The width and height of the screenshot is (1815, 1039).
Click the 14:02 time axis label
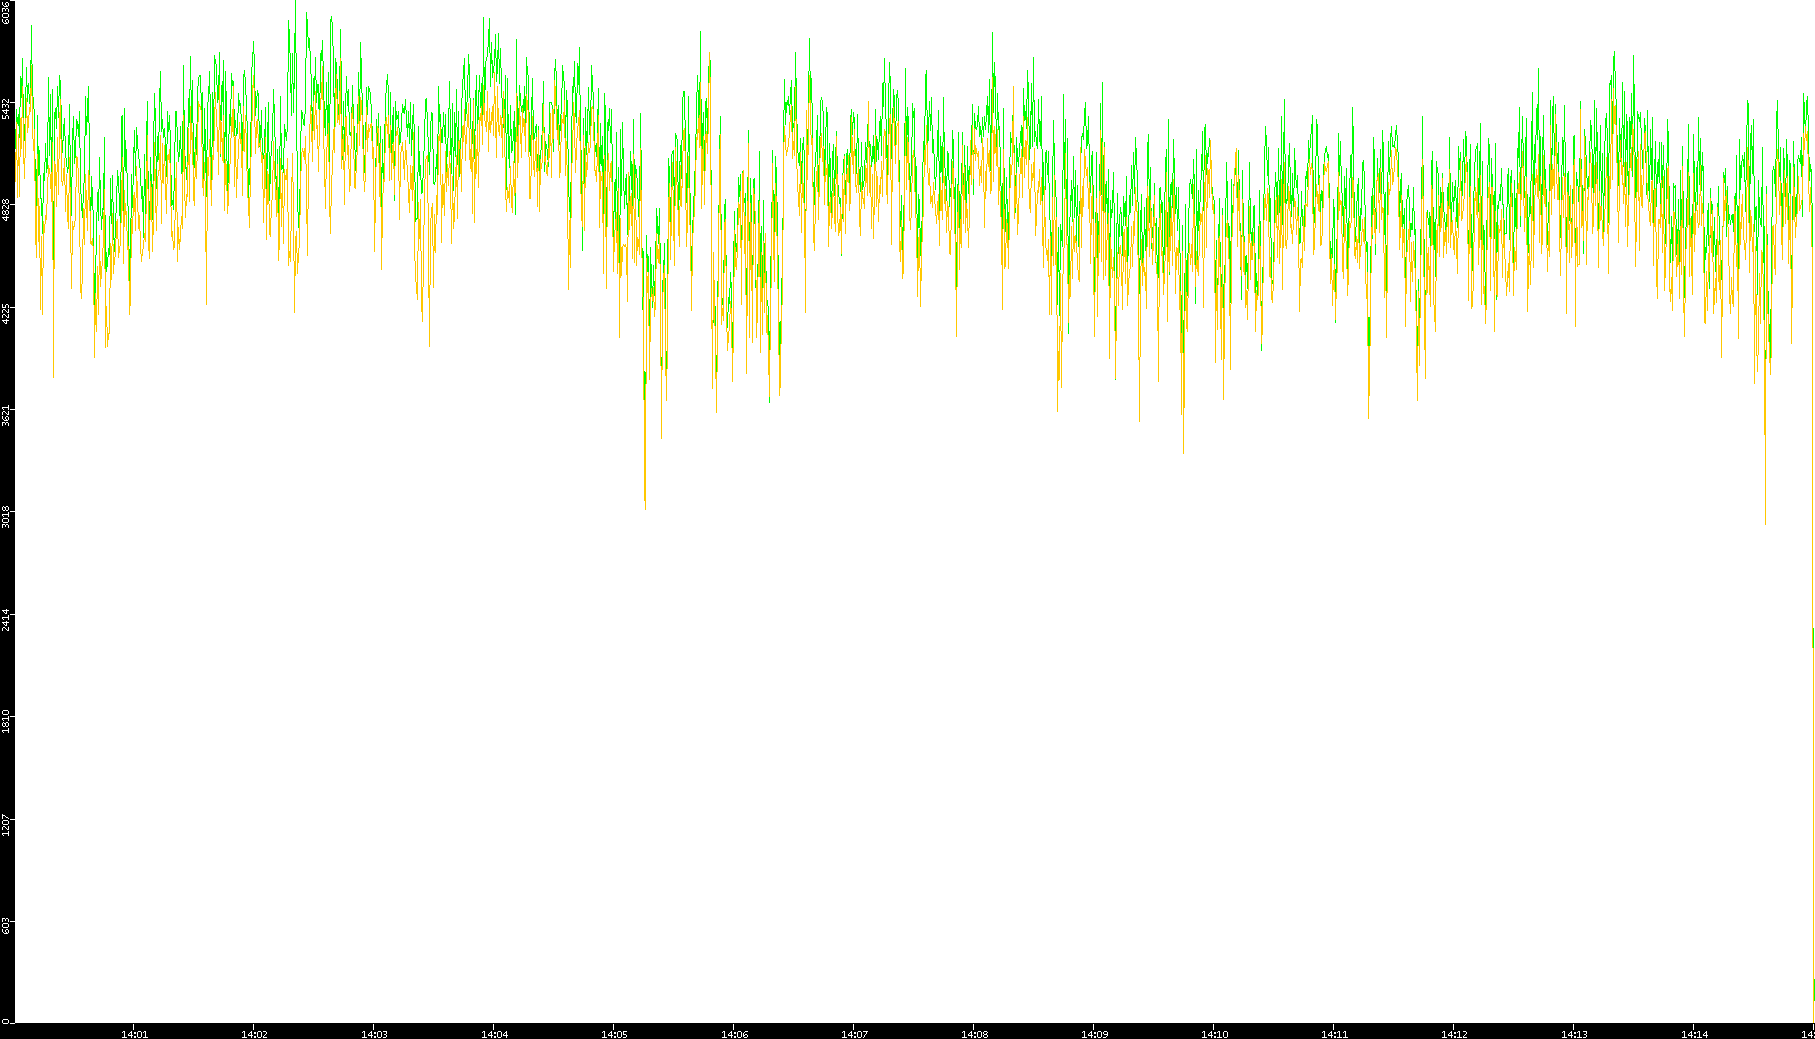coord(254,1034)
